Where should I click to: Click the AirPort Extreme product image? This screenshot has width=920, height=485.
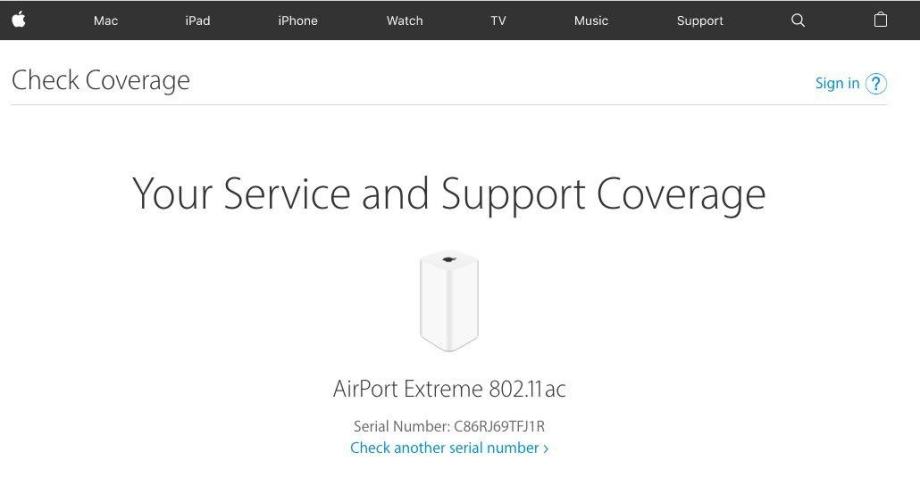click(449, 301)
